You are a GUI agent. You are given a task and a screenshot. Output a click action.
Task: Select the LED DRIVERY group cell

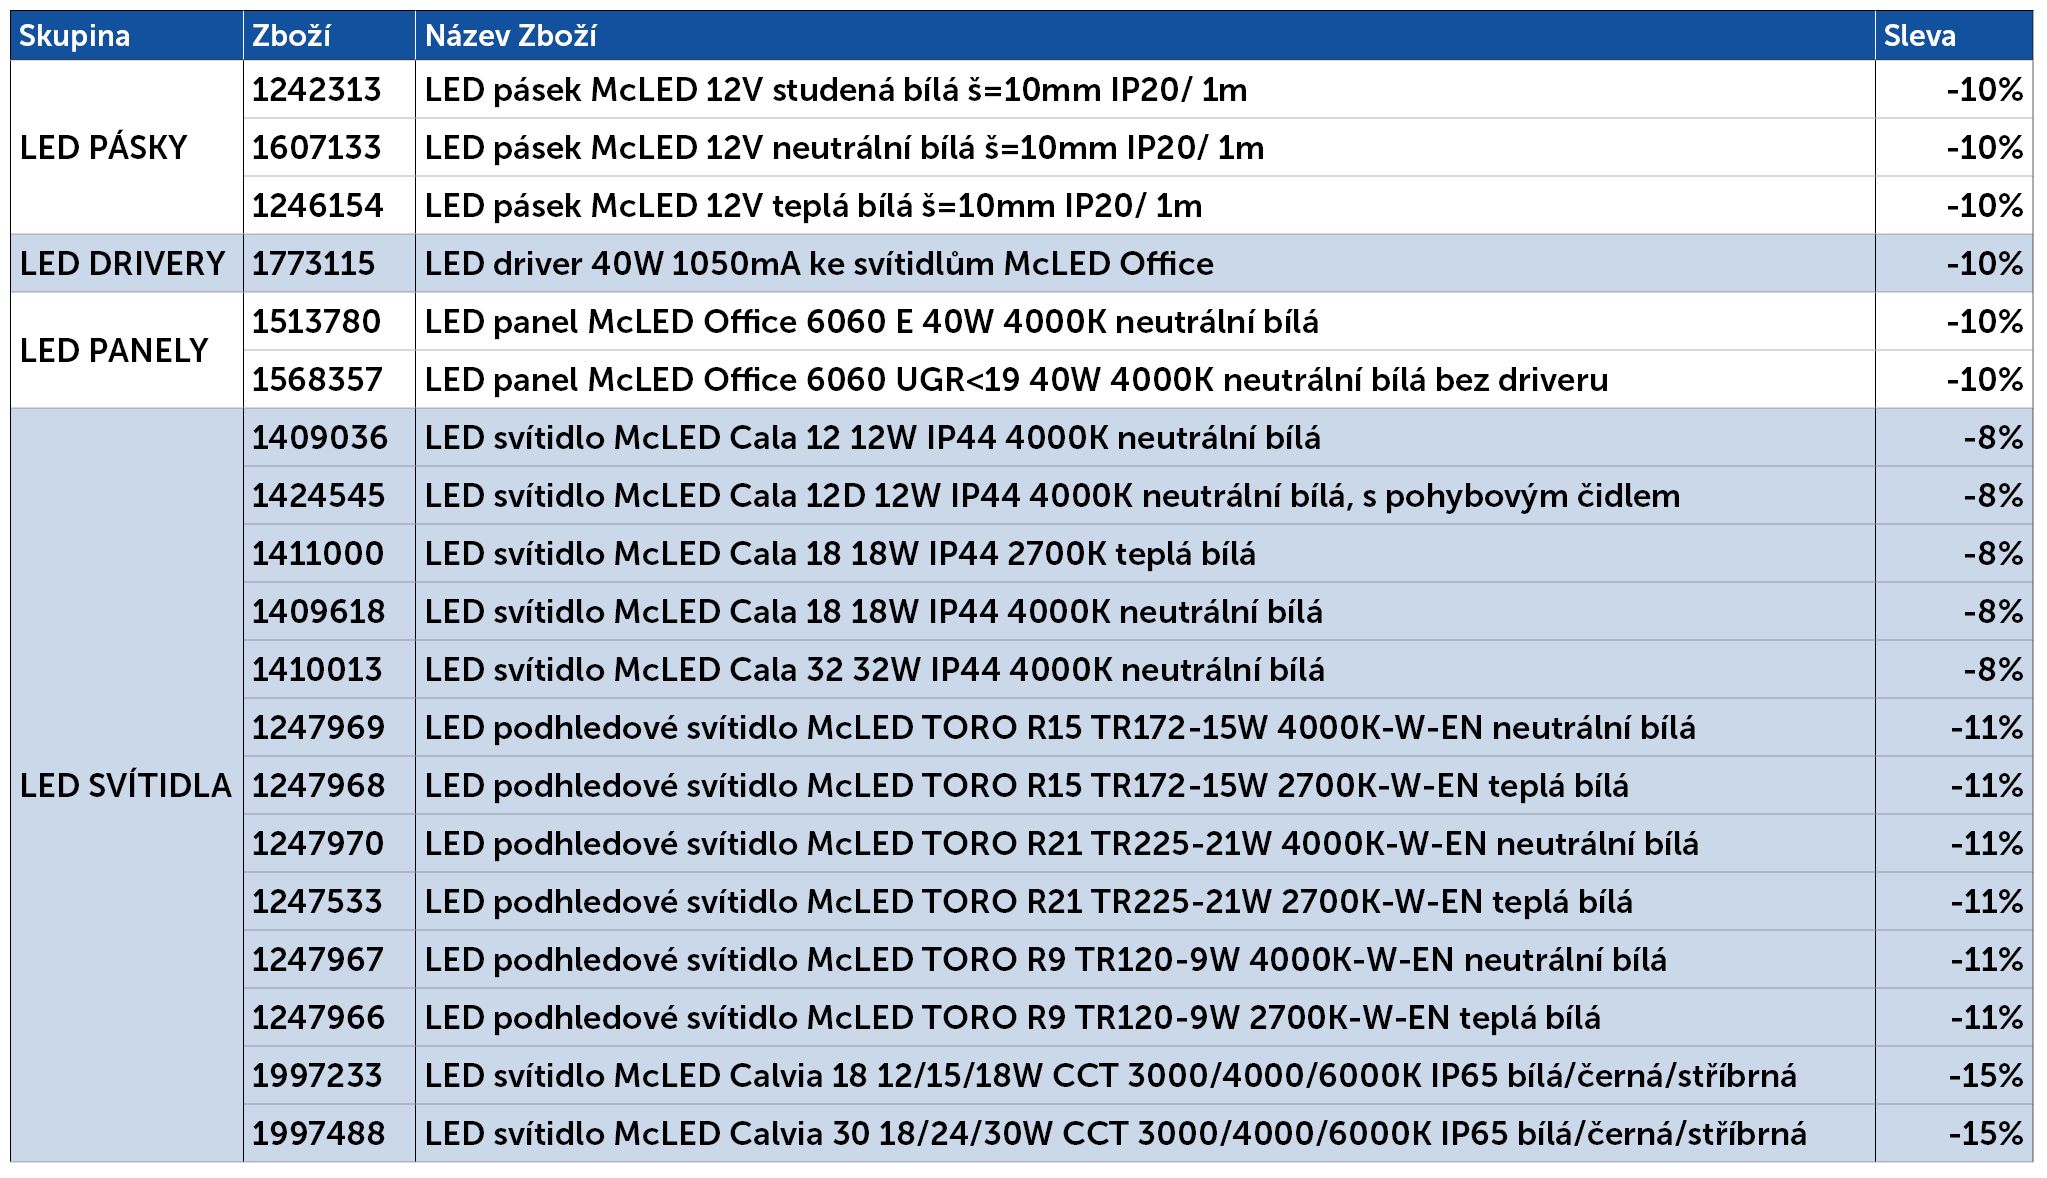click(x=126, y=264)
